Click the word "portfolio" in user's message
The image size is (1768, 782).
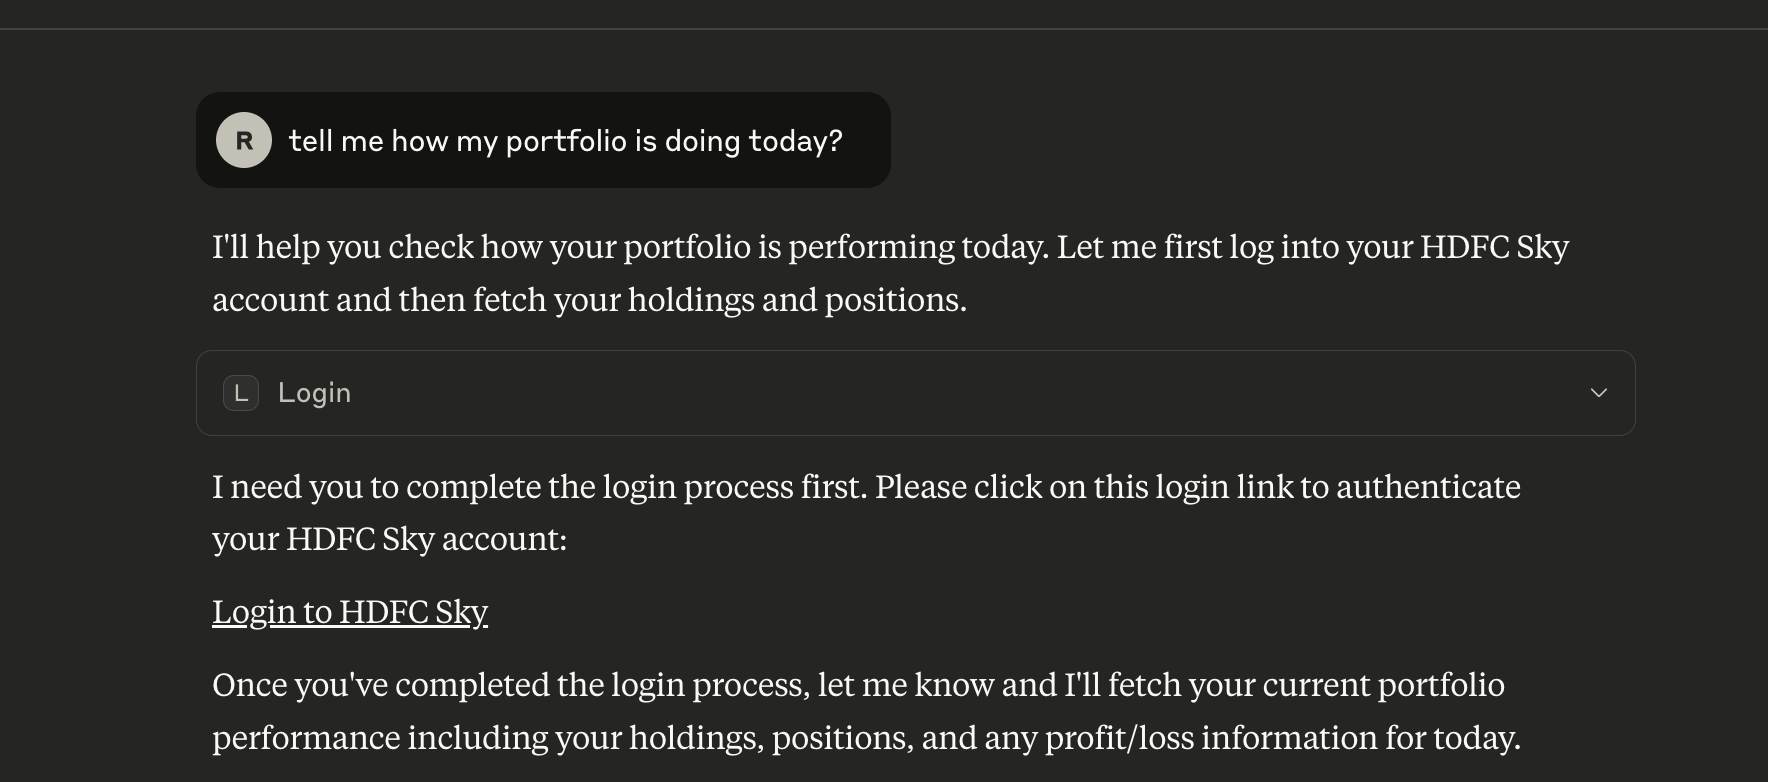tap(566, 141)
